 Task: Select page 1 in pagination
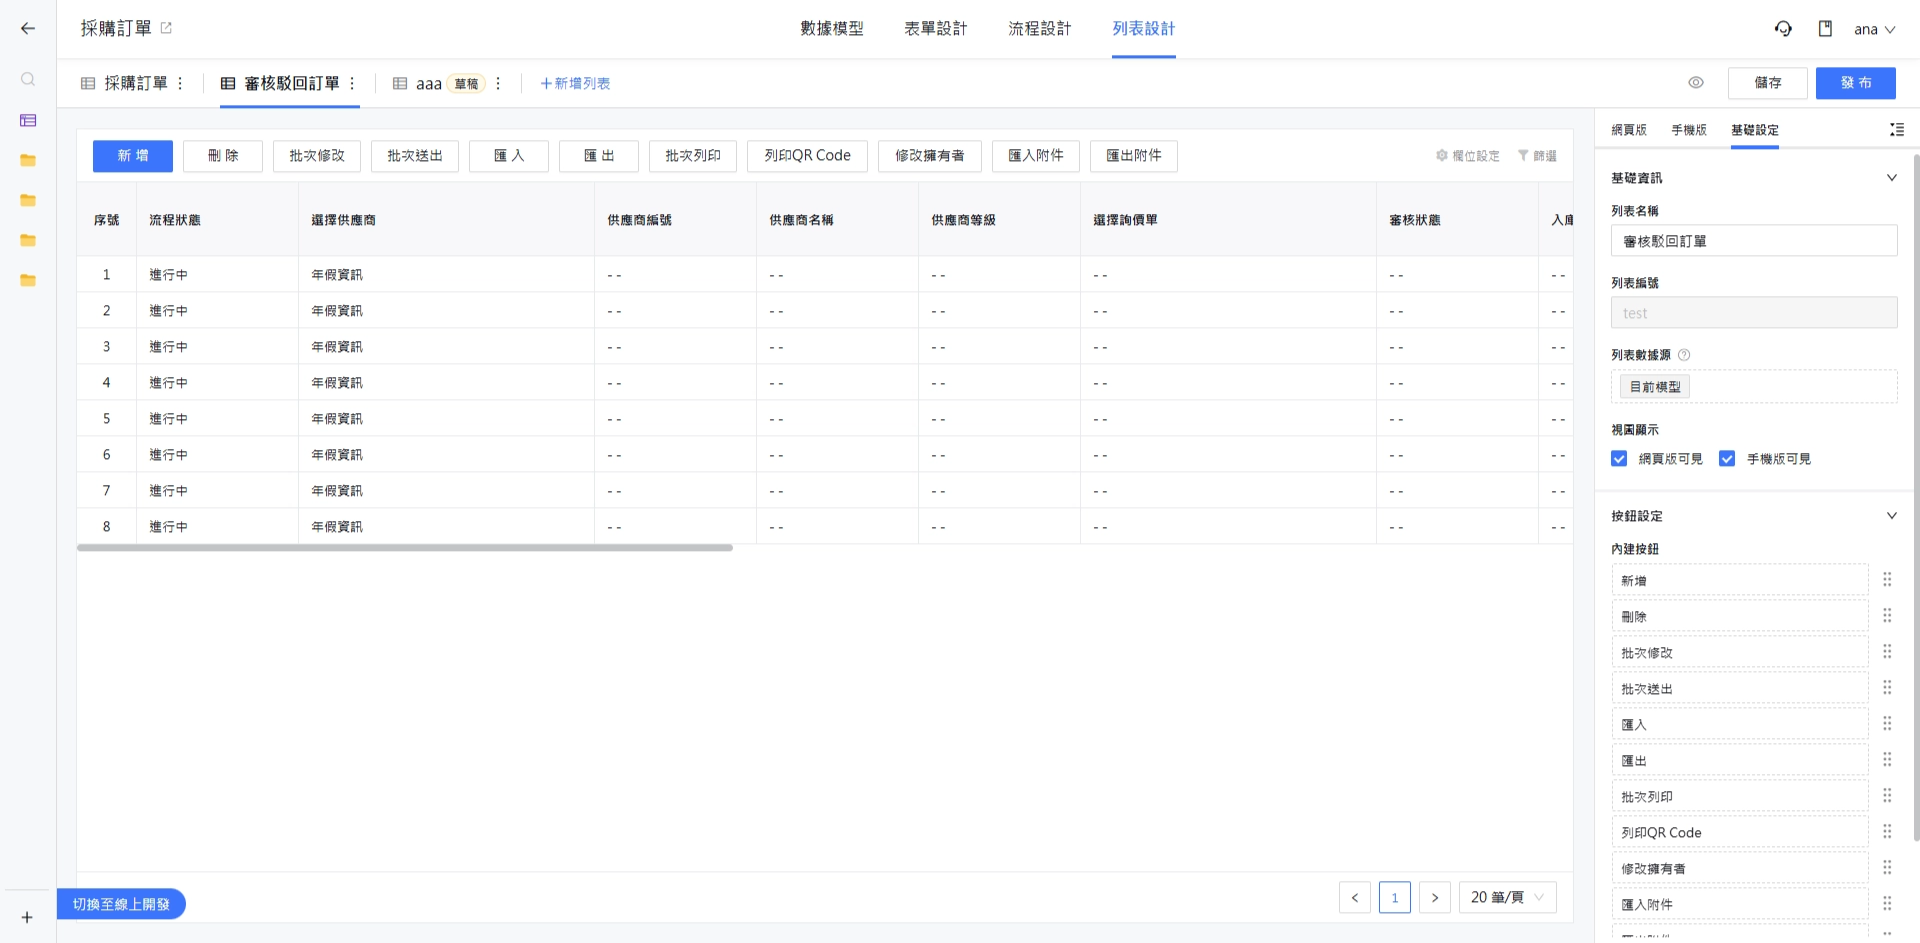point(1395,897)
